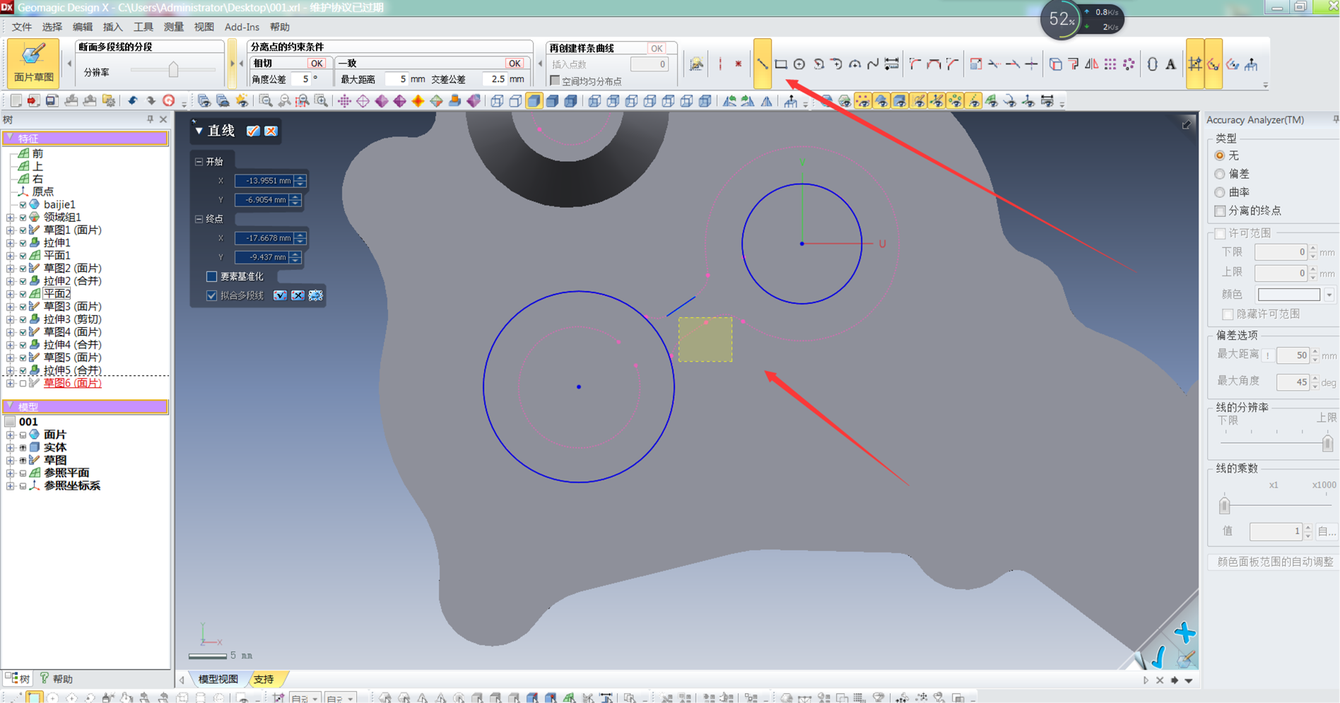1340x703 pixels.
Task: Select the Spline sketch tool
Action: click(x=873, y=64)
